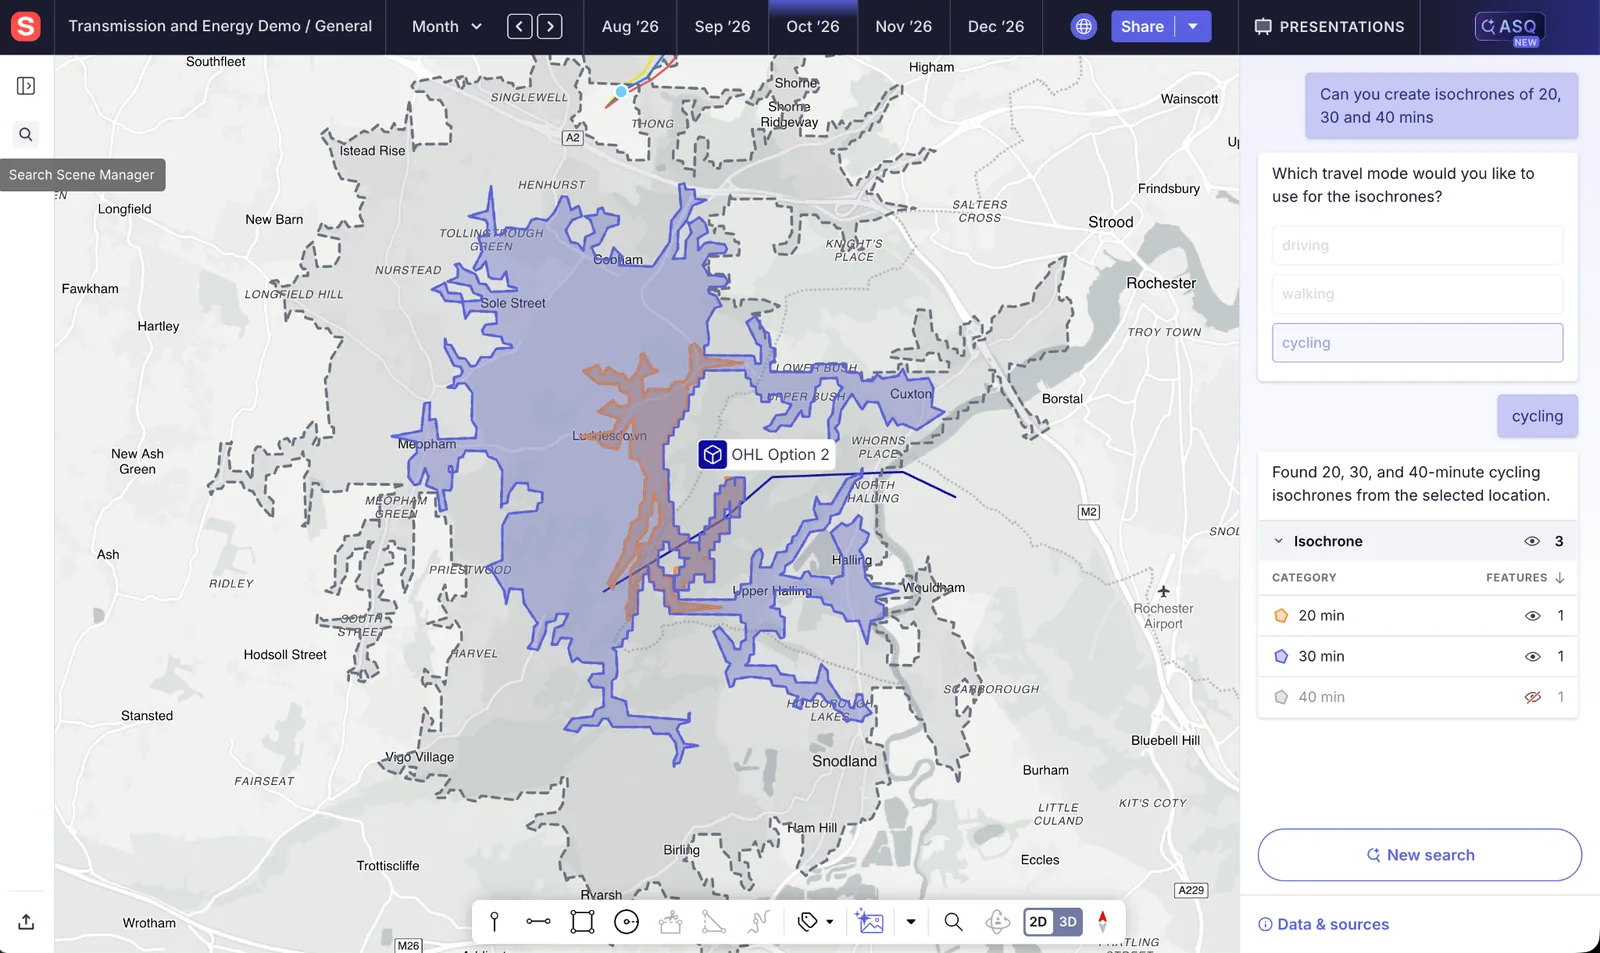Click the AI image generation icon
This screenshot has width=1600, height=953.
tap(870, 921)
